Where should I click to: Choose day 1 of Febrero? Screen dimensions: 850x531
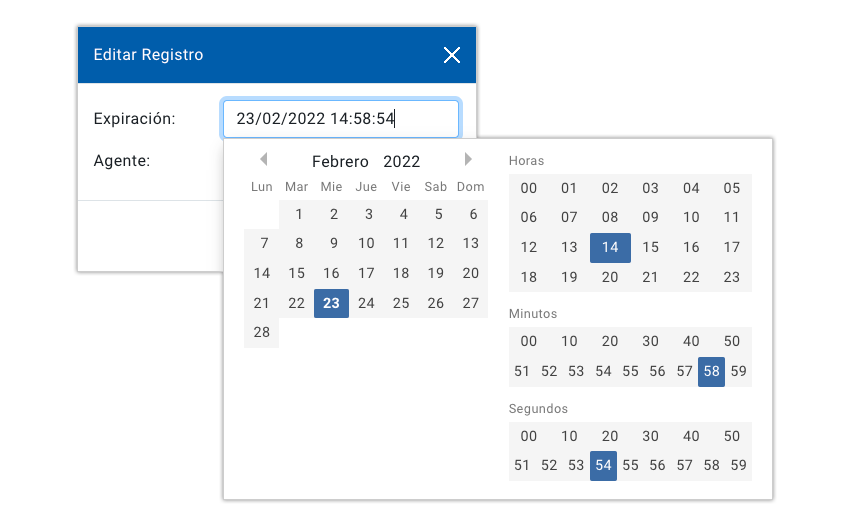click(299, 214)
